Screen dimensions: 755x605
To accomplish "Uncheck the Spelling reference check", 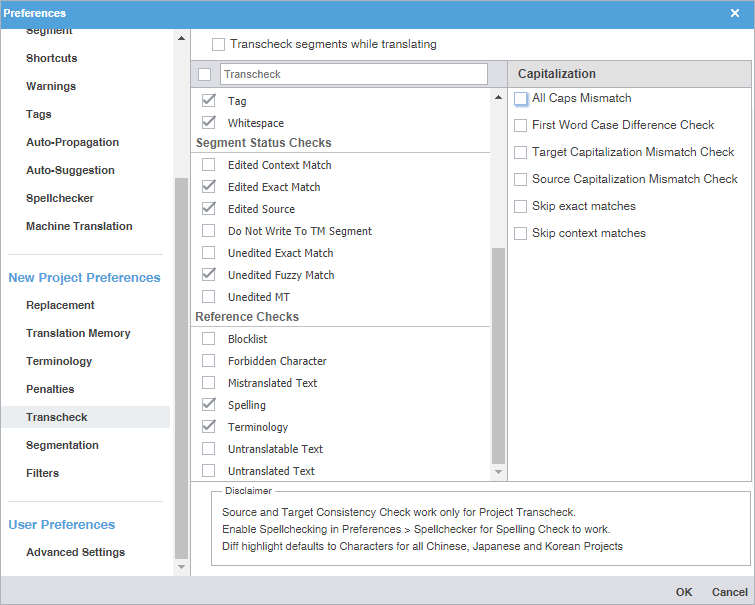I will (x=209, y=405).
